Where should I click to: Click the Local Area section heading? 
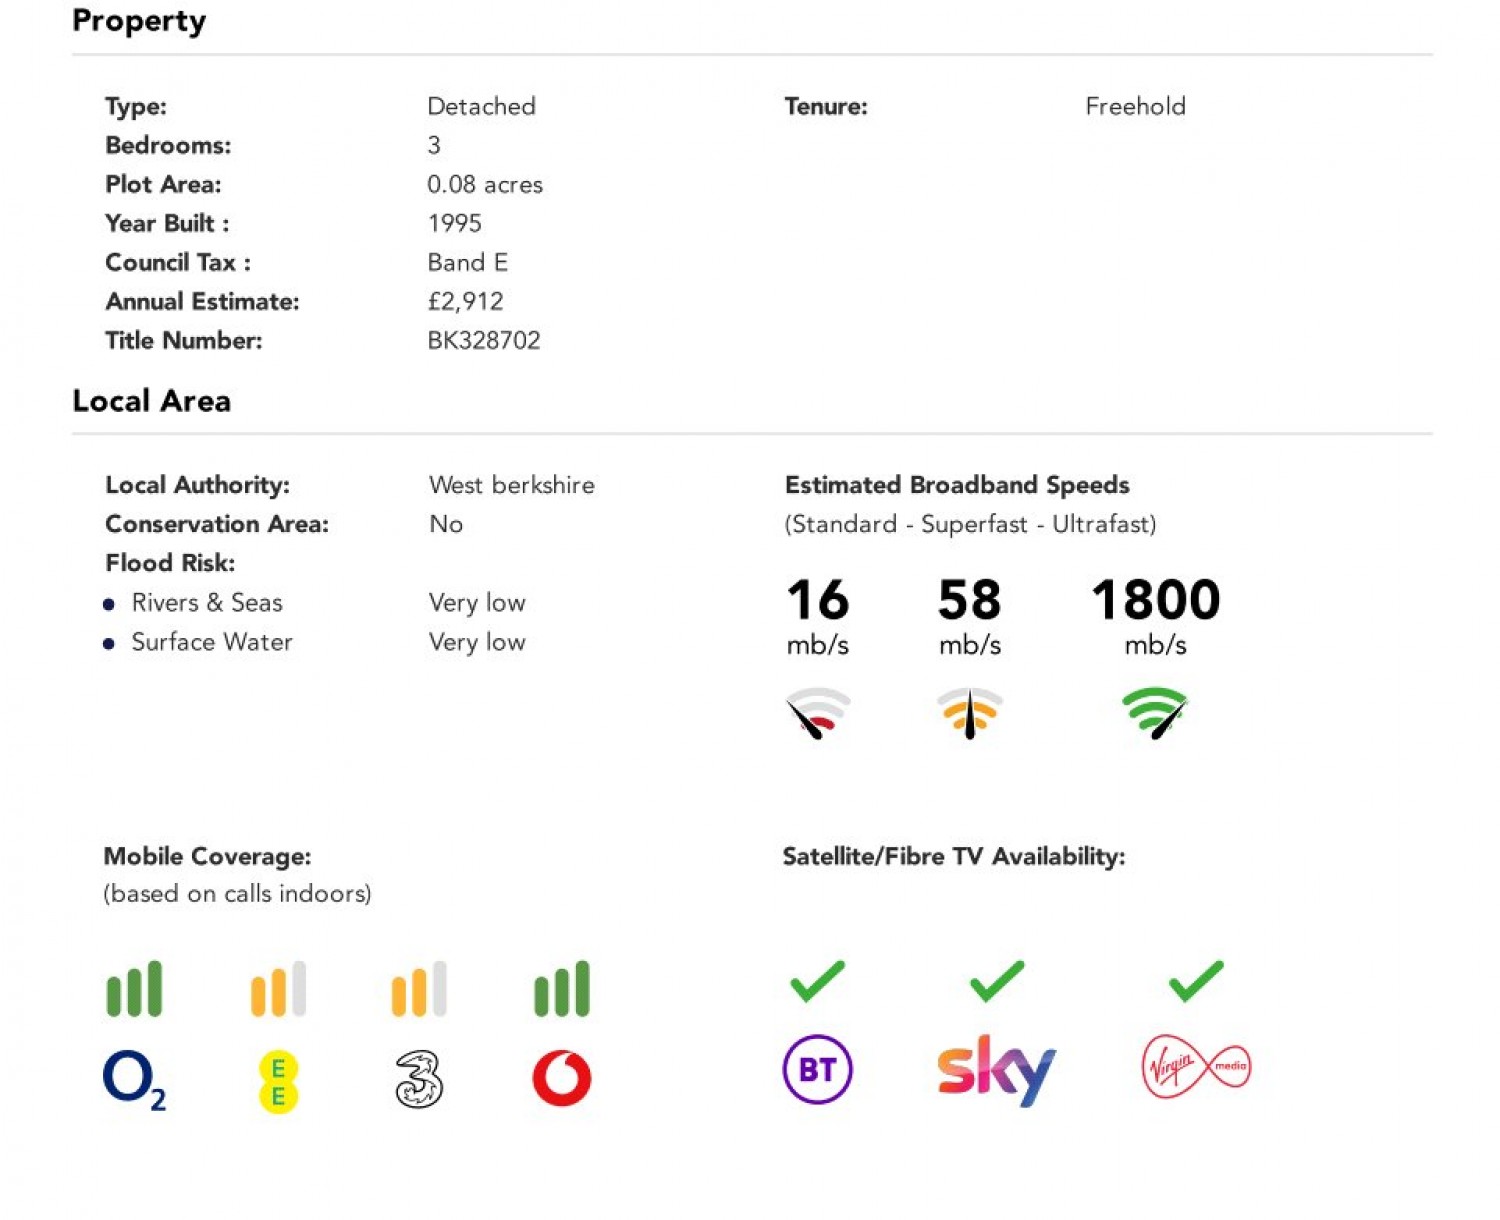click(x=152, y=401)
